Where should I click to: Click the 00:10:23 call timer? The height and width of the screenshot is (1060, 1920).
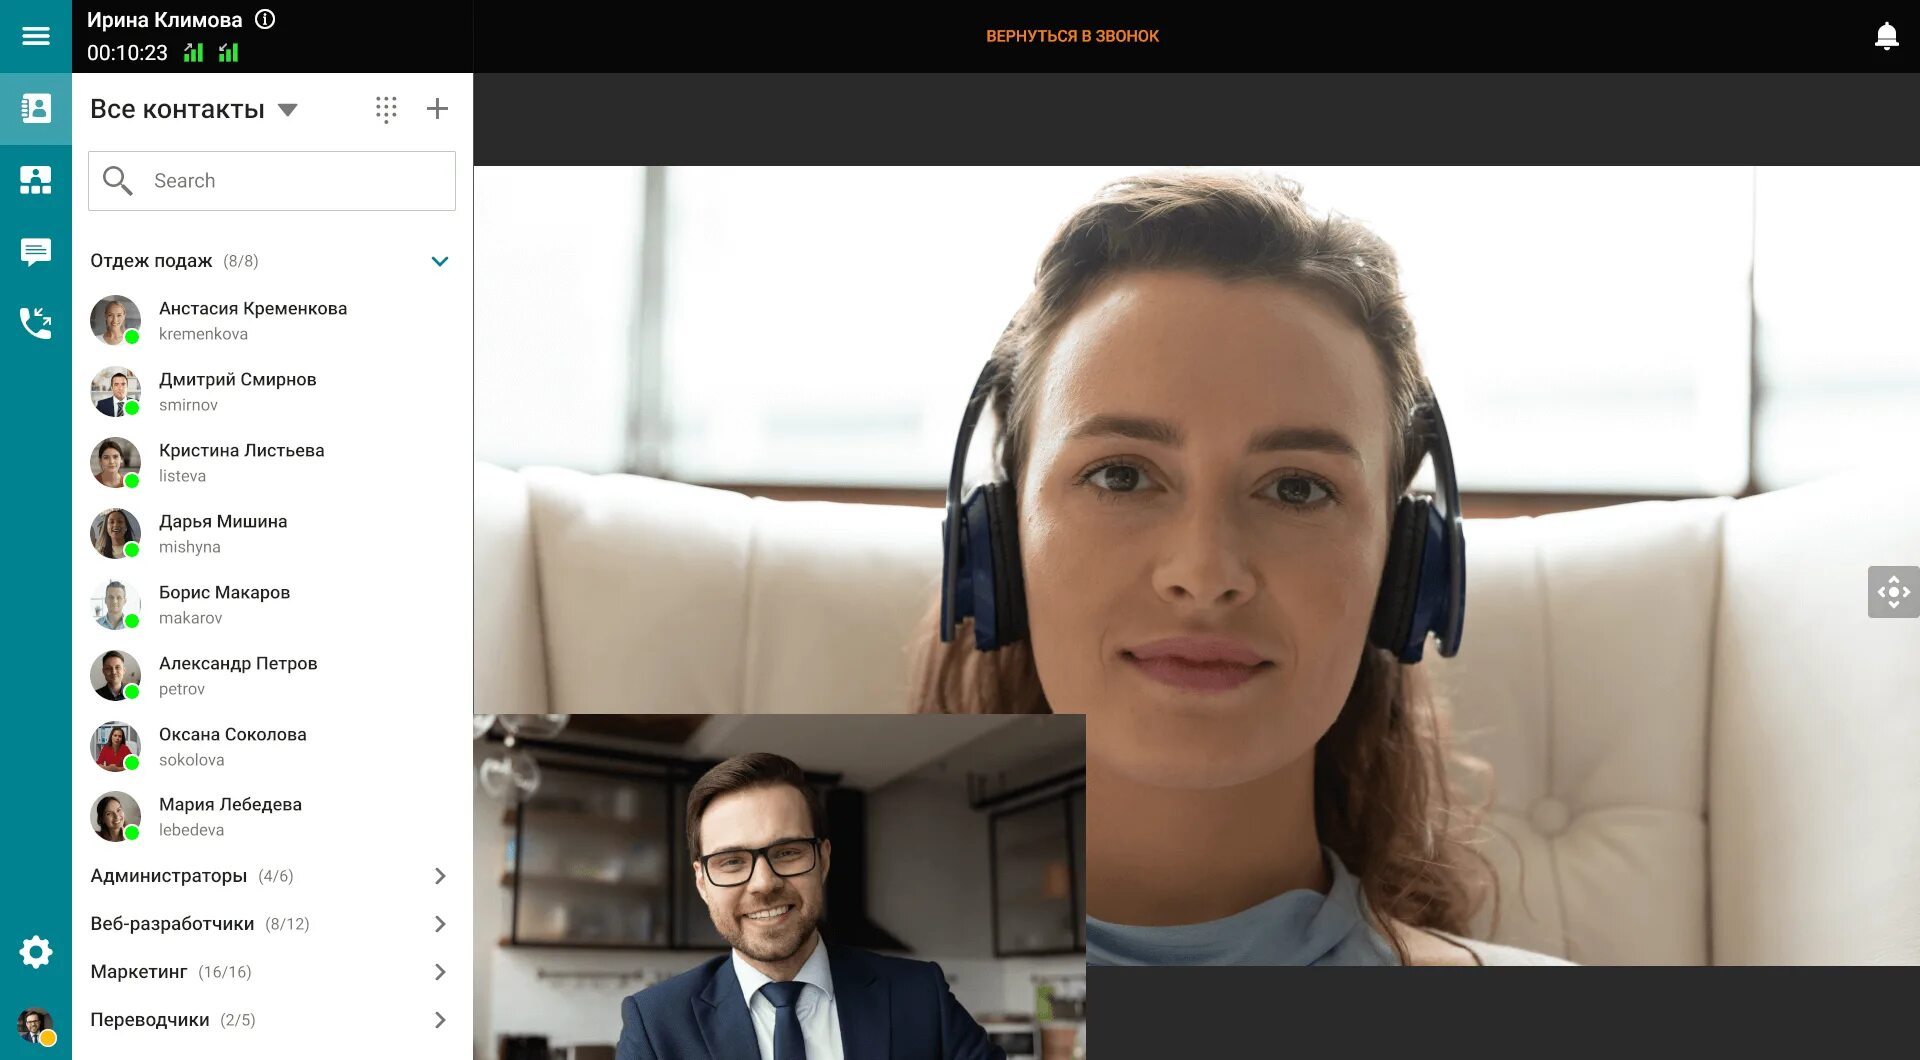(x=127, y=53)
